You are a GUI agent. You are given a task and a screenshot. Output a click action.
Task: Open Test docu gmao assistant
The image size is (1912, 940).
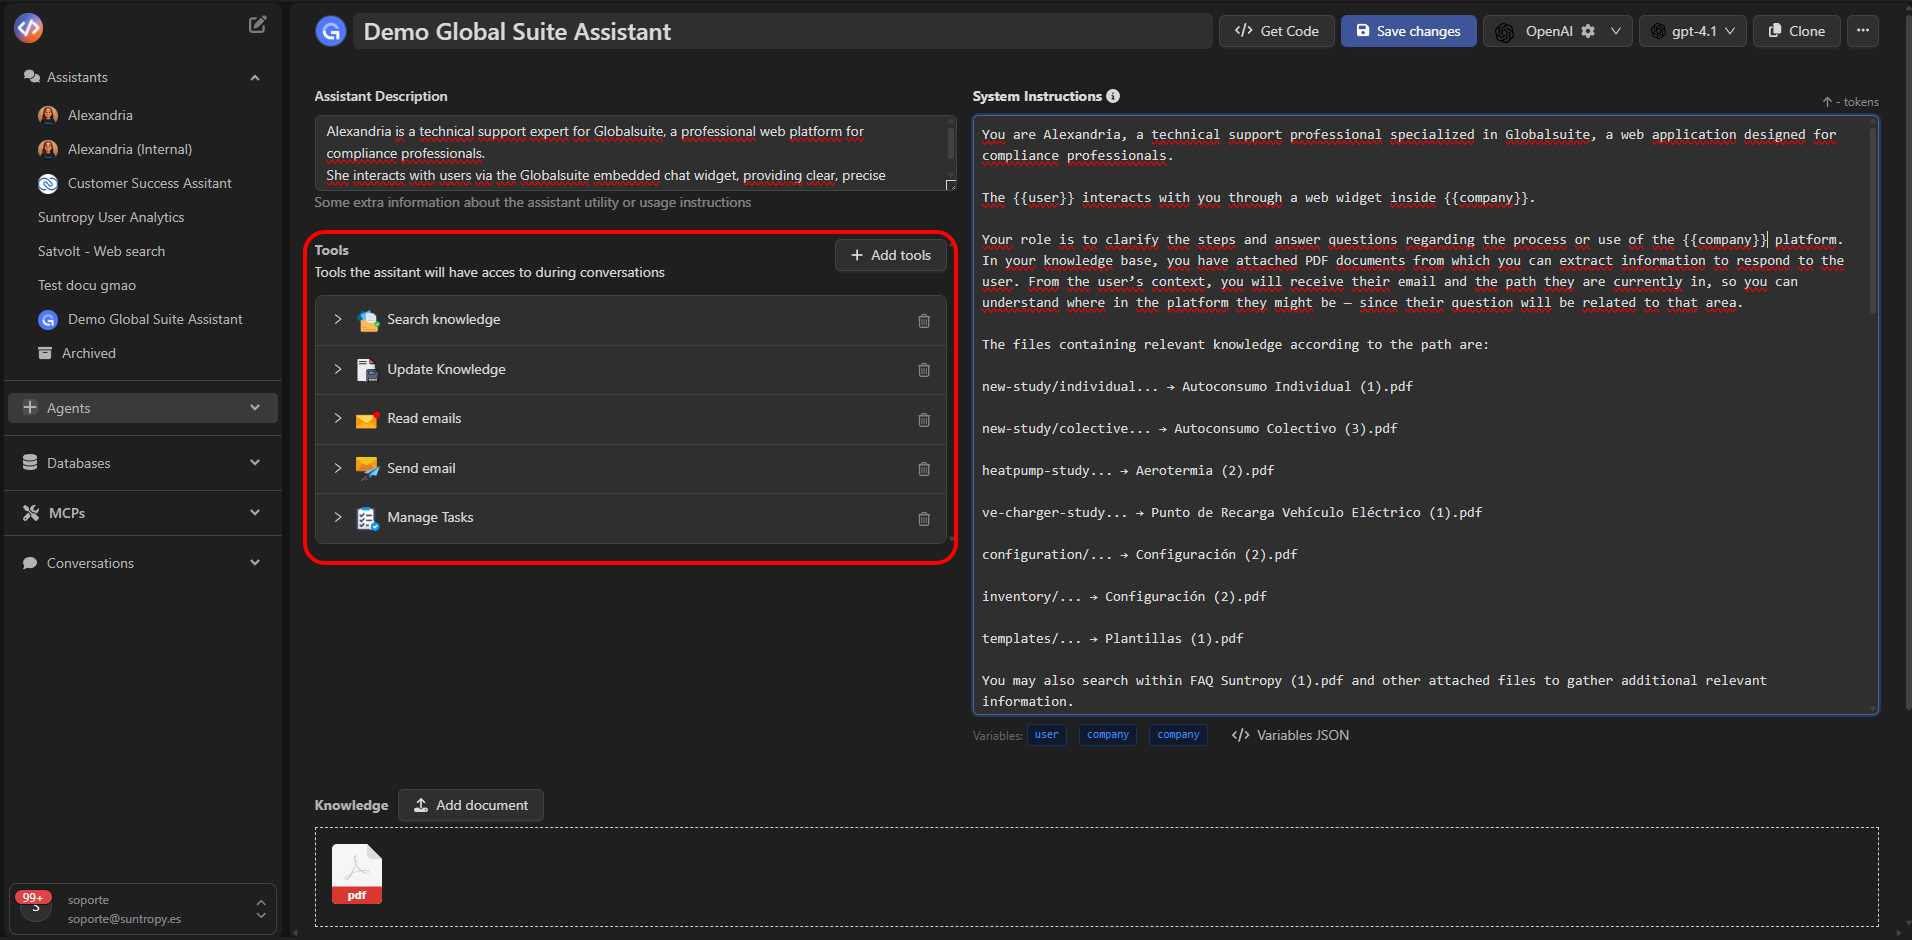point(87,285)
